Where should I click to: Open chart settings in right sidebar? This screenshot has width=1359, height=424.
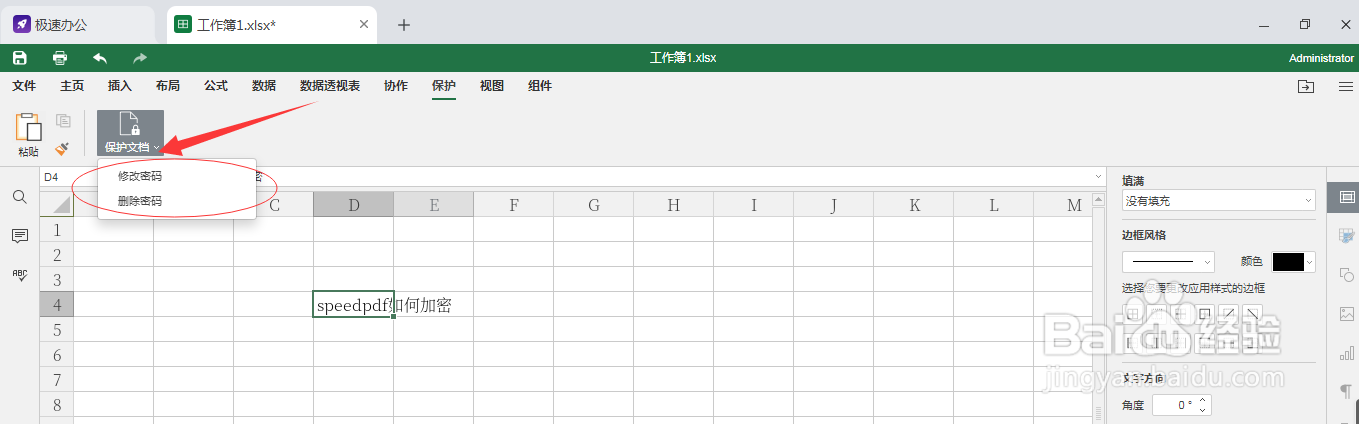click(x=1346, y=352)
